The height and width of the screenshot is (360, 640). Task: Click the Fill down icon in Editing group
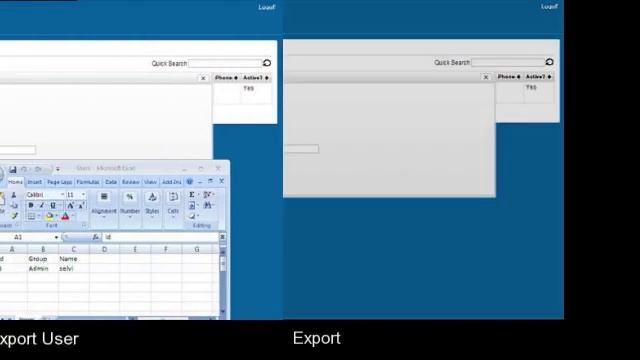point(191,205)
